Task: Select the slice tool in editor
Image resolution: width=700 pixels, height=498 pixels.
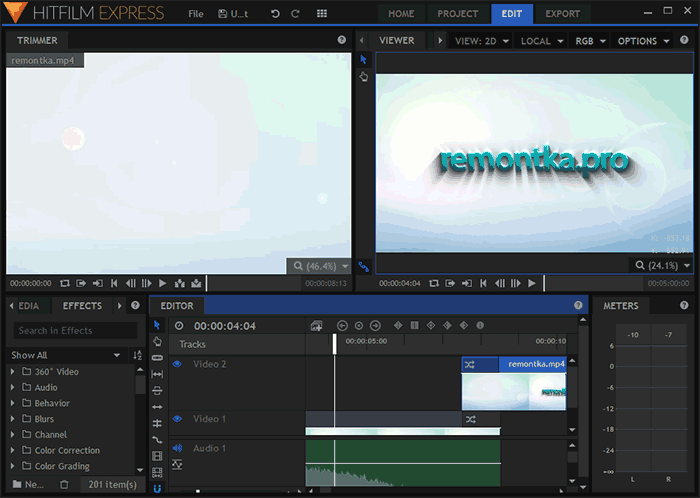Action: [157, 358]
